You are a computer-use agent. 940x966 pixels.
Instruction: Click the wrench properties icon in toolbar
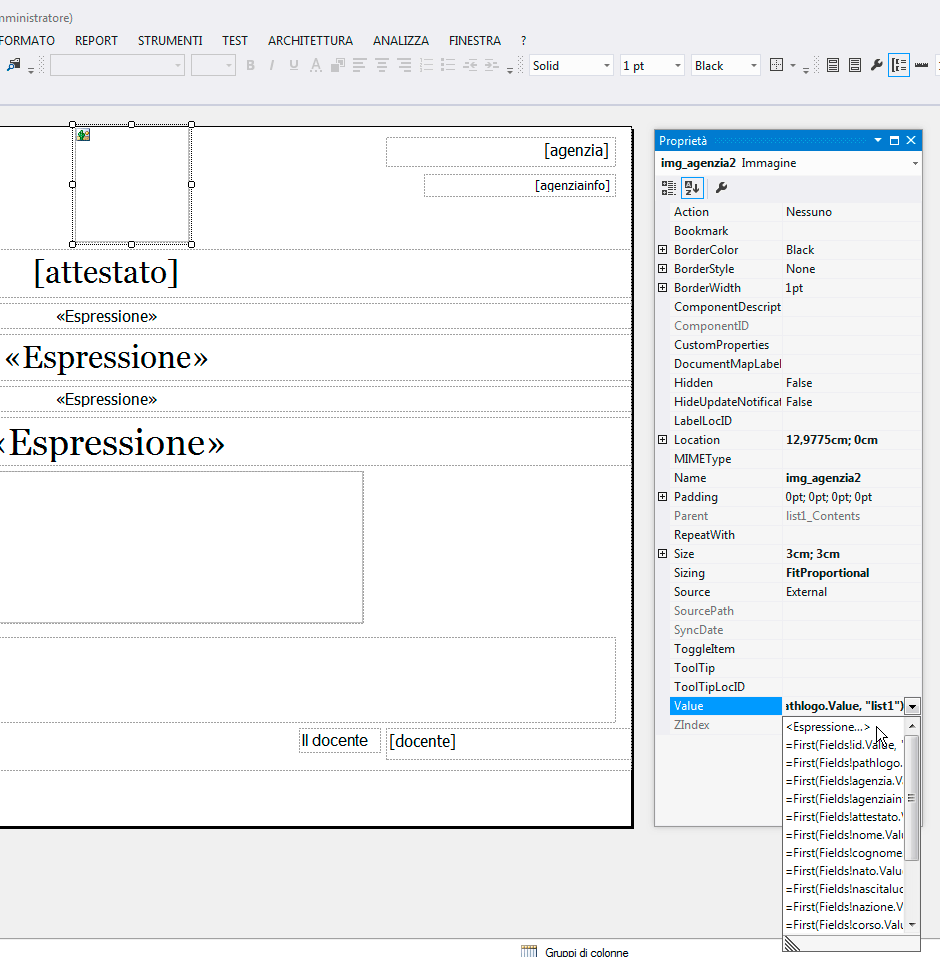pos(877,65)
